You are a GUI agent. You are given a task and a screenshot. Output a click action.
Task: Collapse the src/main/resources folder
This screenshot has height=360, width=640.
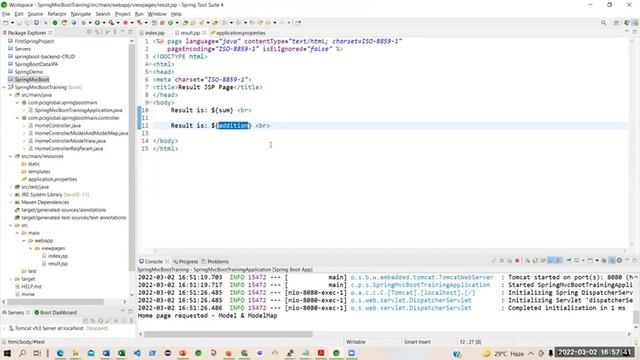[x=11, y=156]
